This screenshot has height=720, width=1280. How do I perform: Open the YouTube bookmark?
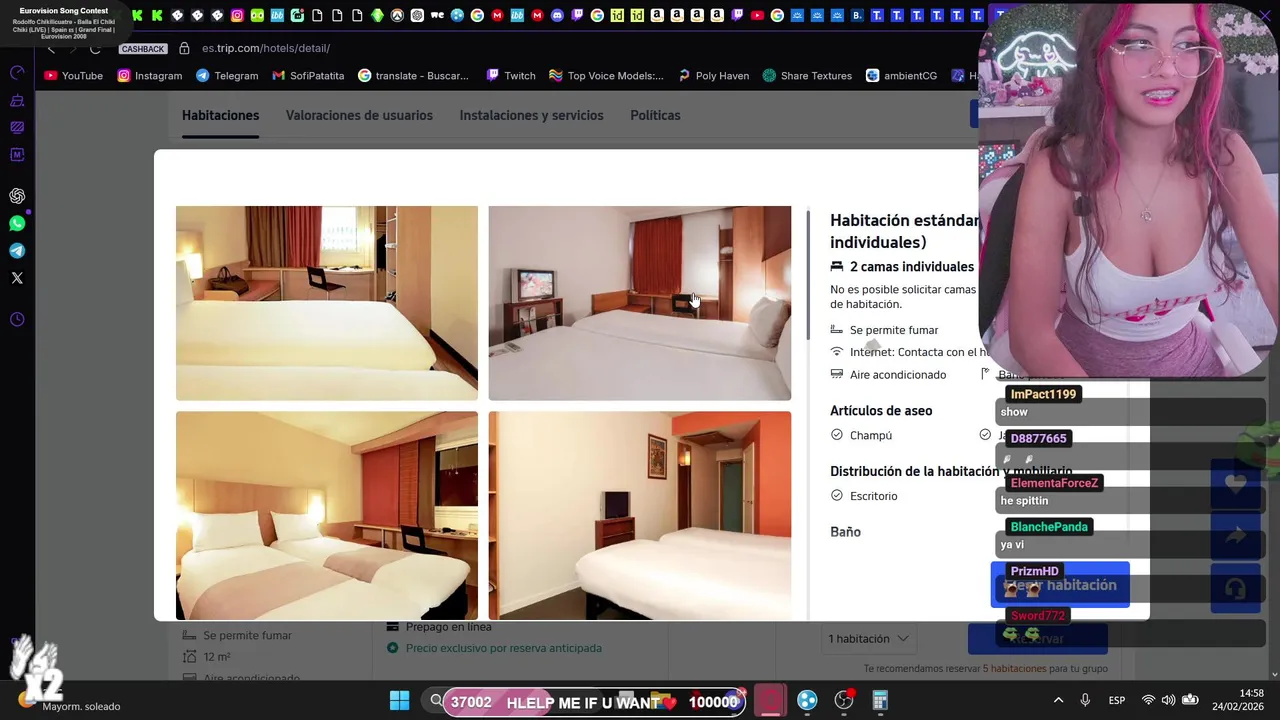(x=74, y=76)
